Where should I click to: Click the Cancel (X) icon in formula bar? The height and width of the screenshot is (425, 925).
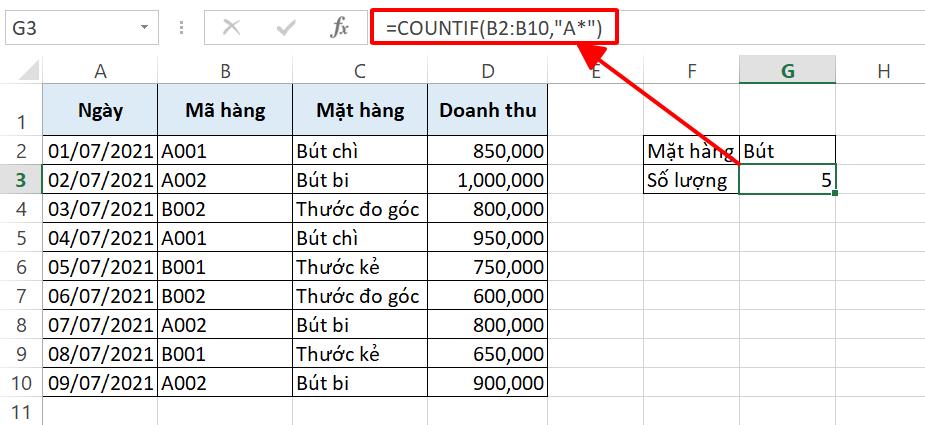pos(231,28)
